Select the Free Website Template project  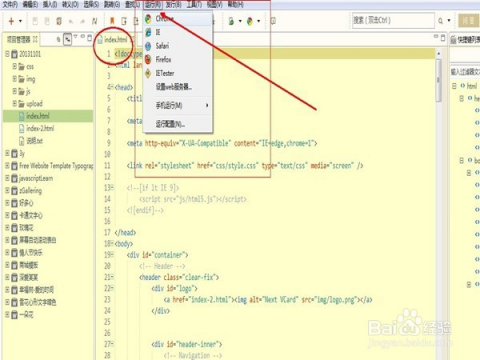(56, 166)
